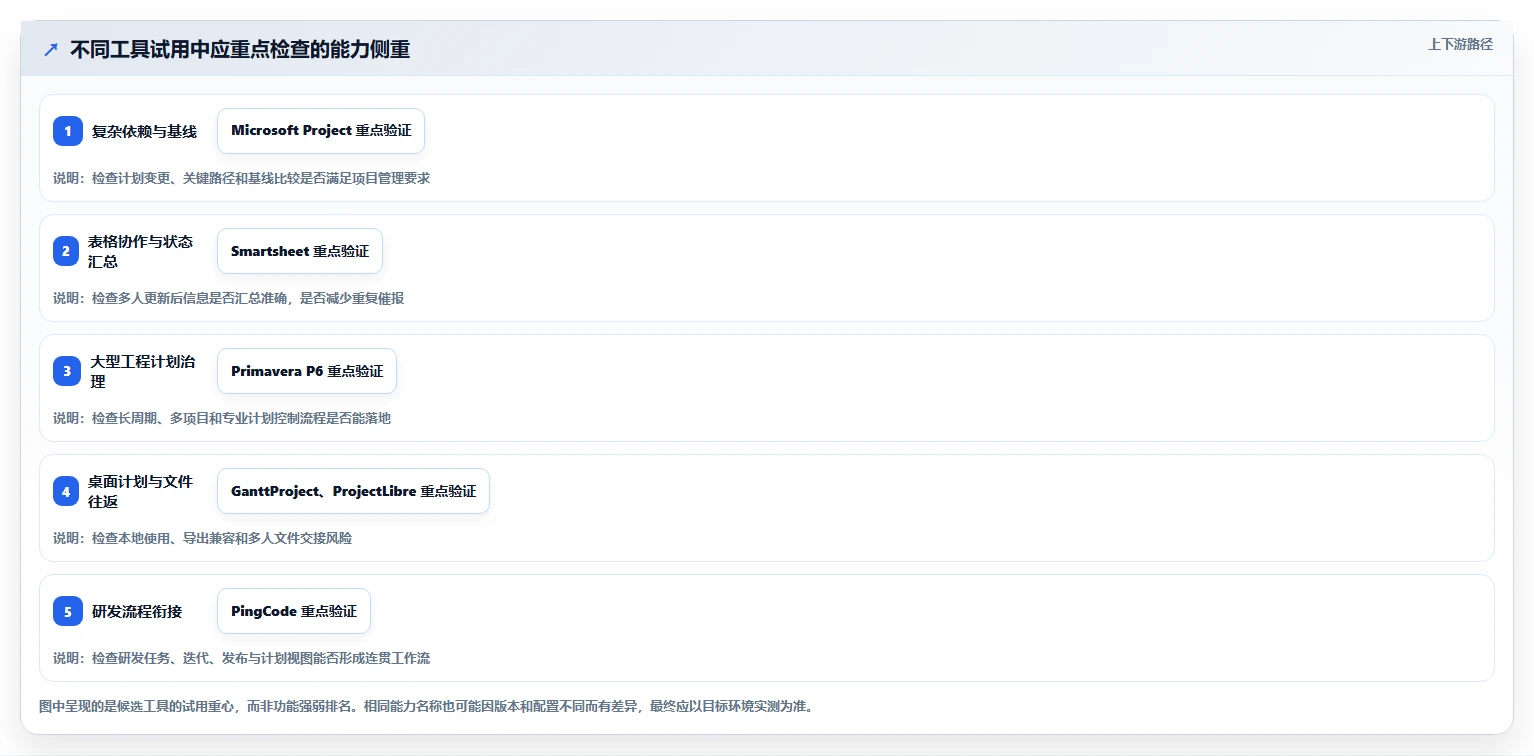Click the 上下游路径 label at top right
The height and width of the screenshot is (756, 1534).
(1460, 44)
